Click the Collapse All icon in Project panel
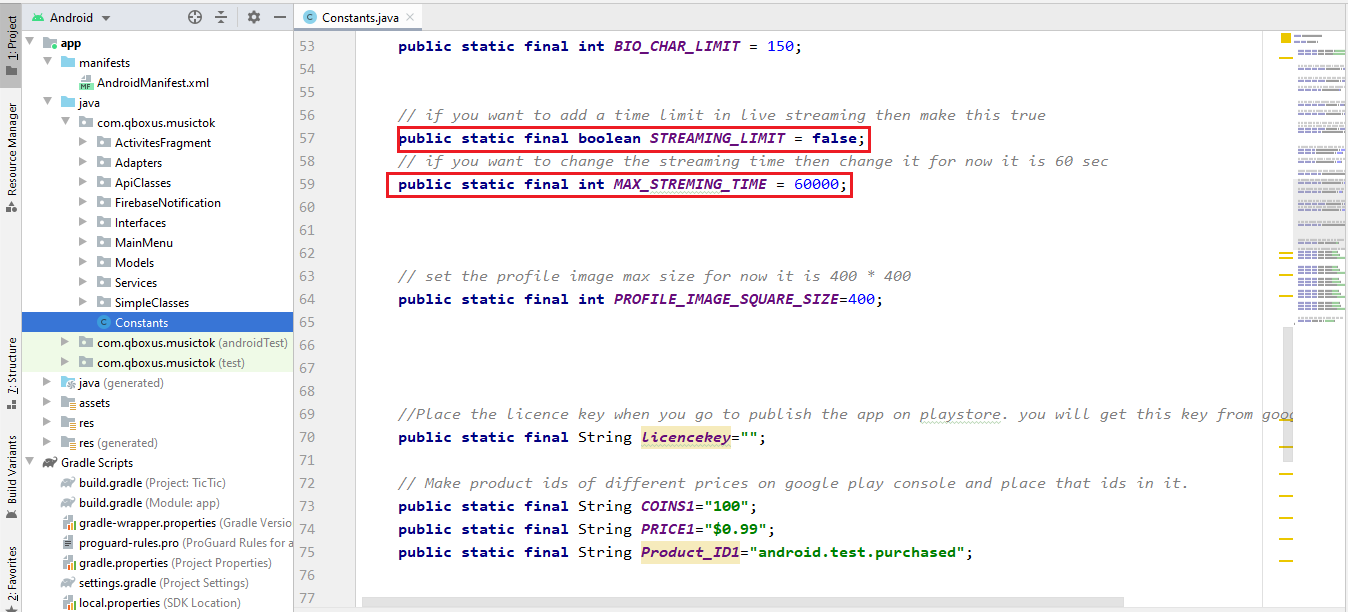The width and height of the screenshot is (1348, 612). (221, 17)
